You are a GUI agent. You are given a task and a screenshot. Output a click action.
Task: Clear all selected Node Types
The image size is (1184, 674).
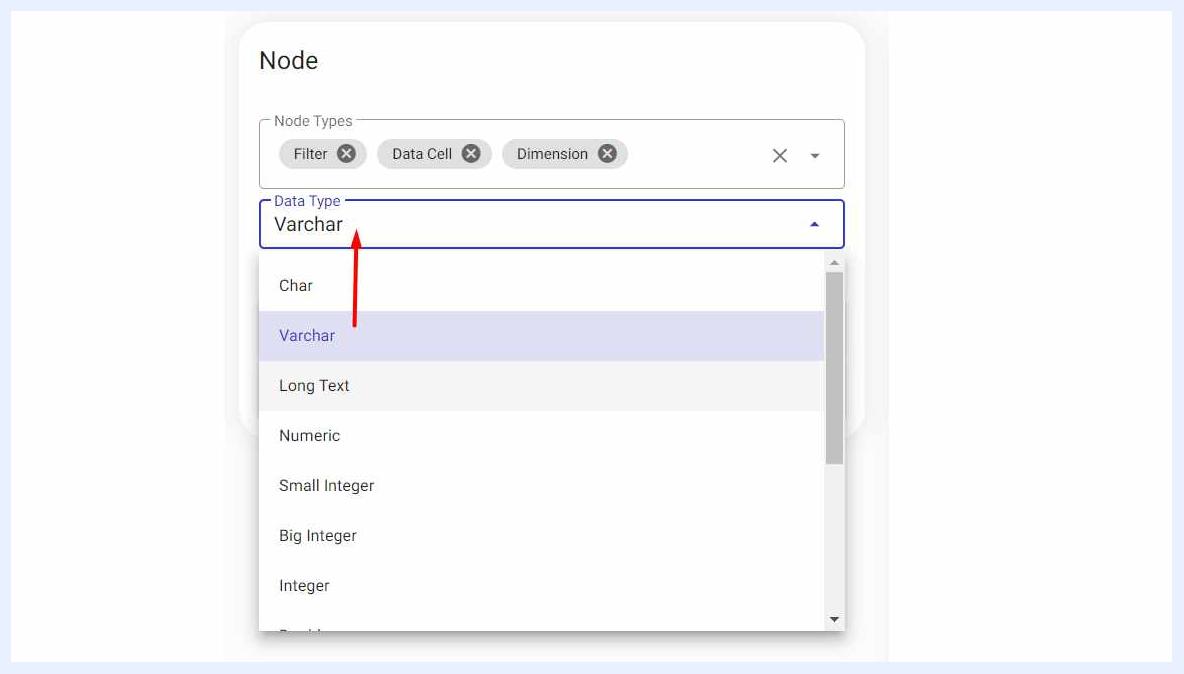coord(780,155)
